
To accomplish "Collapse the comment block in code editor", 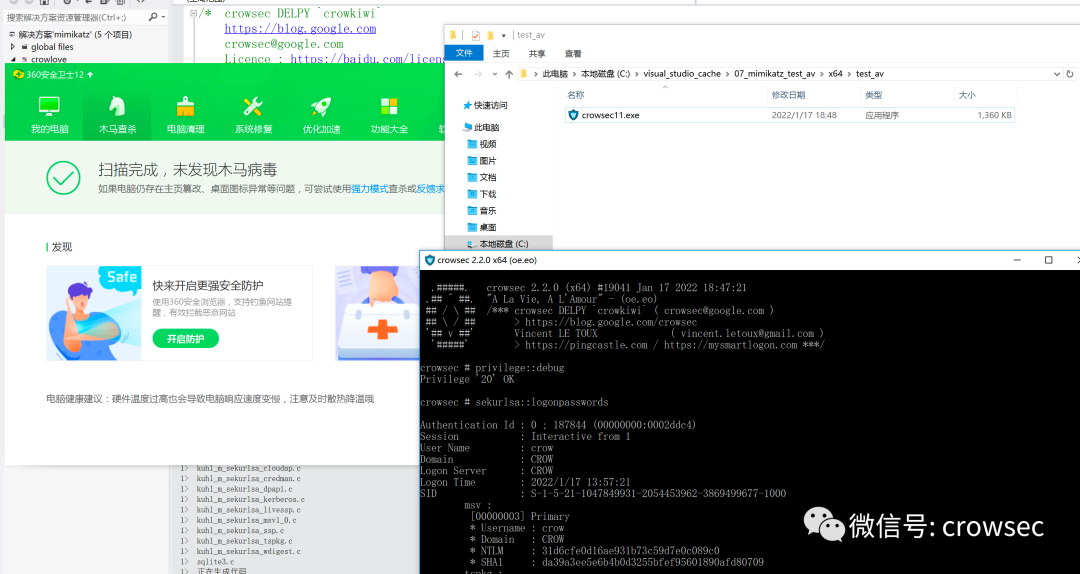I will pos(194,13).
